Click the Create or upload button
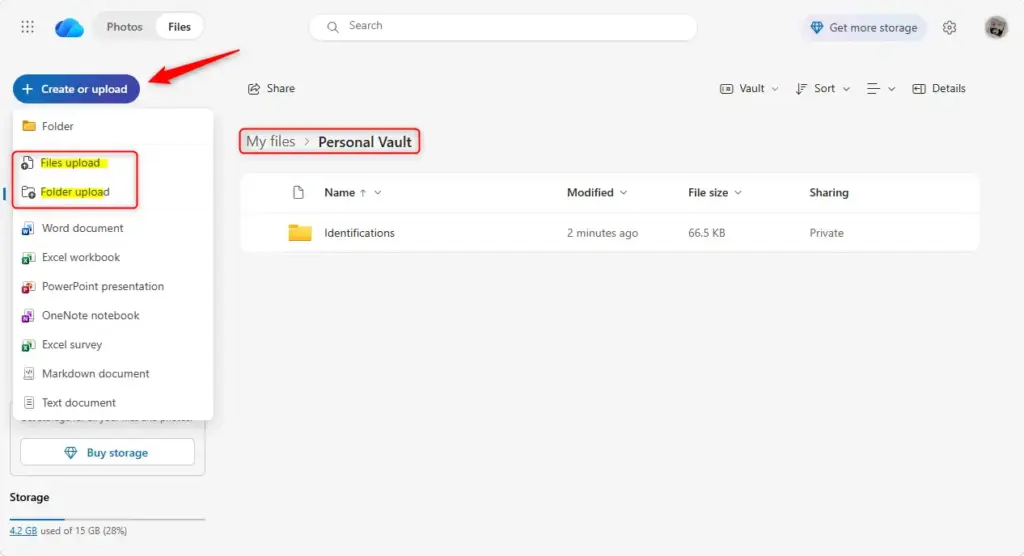Image resolution: width=1024 pixels, height=556 pixels. click(76, 89)
